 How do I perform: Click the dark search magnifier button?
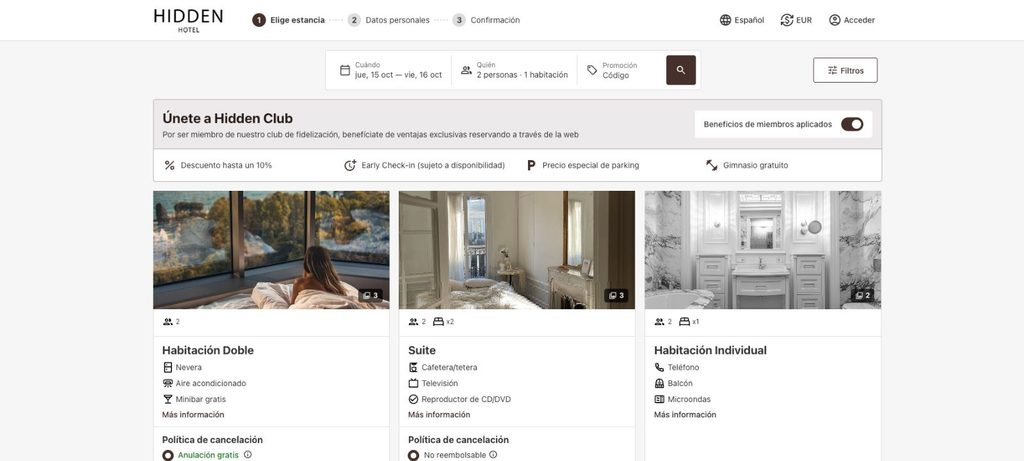[680, 70]
